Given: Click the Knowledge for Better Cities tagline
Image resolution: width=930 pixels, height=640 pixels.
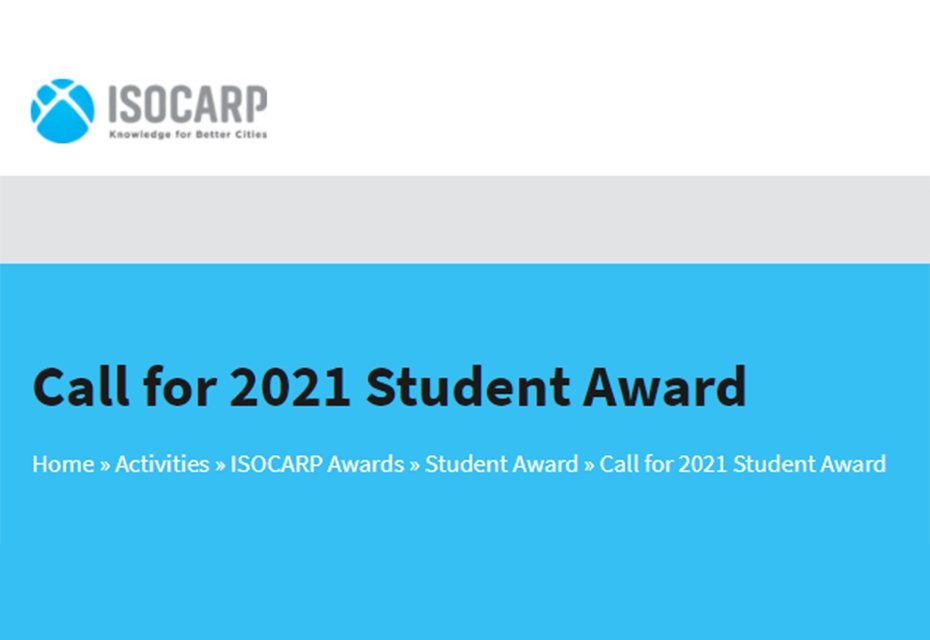Looking at the screenshot, I should point(188,135).
